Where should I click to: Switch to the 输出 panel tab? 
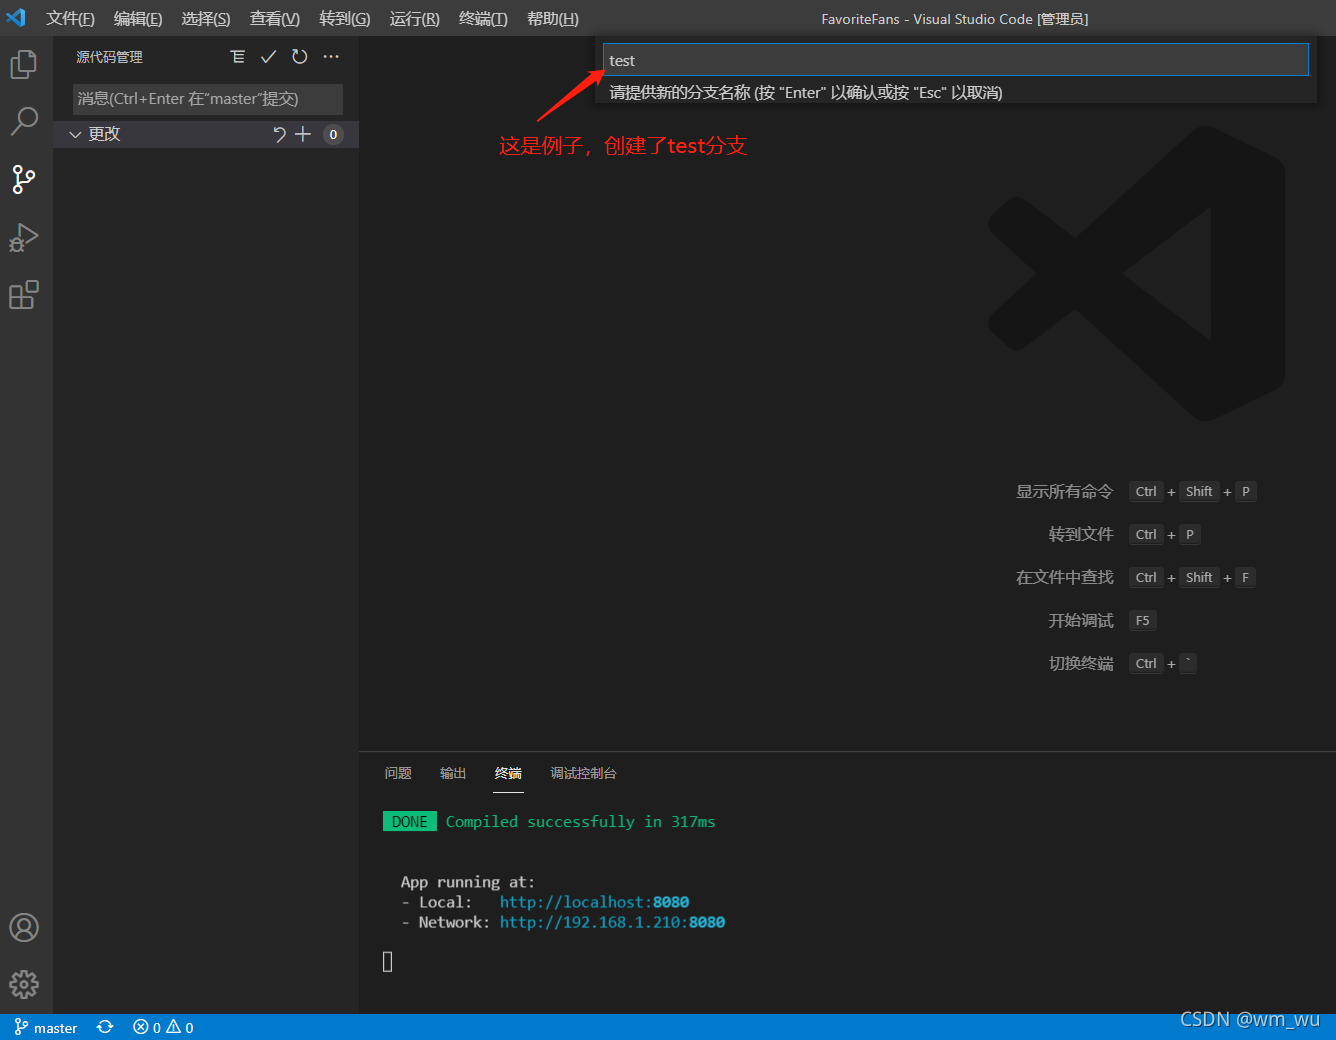point(453,773)
